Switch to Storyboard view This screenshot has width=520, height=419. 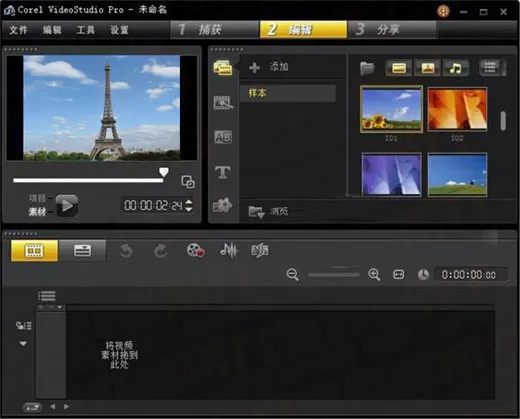tap(34, 251)
